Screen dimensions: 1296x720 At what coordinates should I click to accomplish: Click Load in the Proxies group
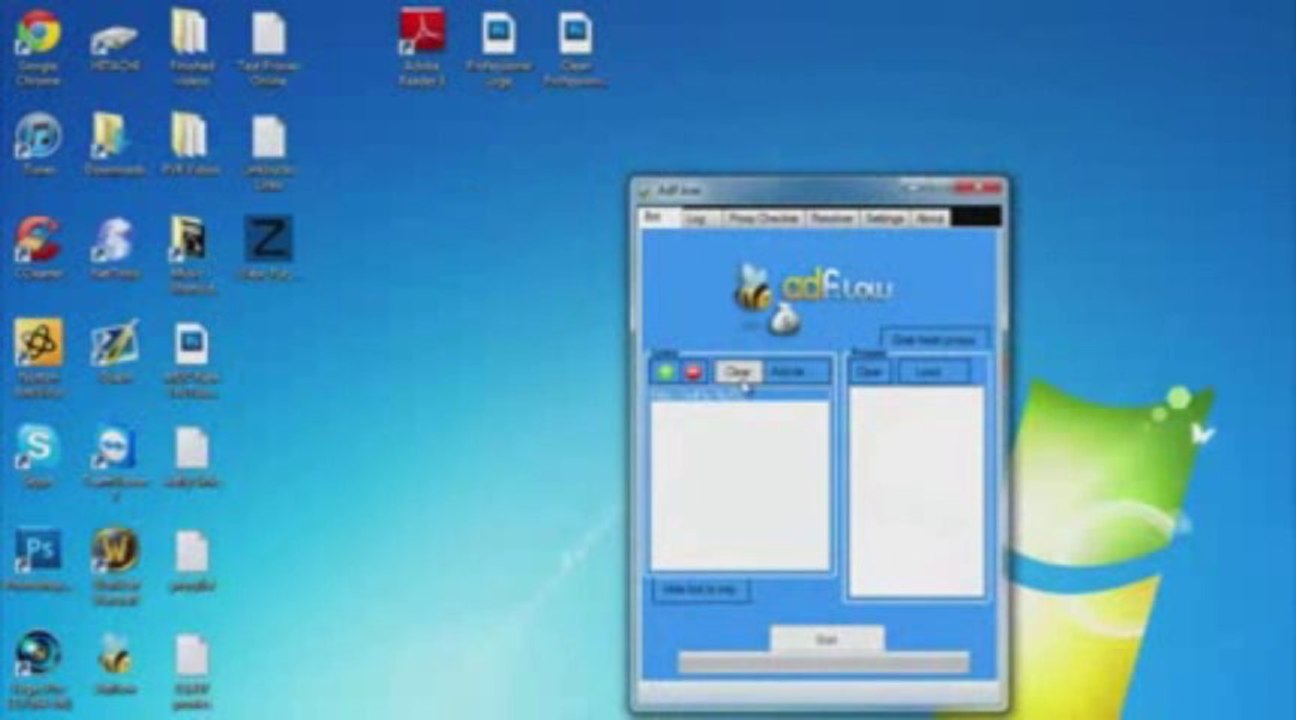[934, 372]
